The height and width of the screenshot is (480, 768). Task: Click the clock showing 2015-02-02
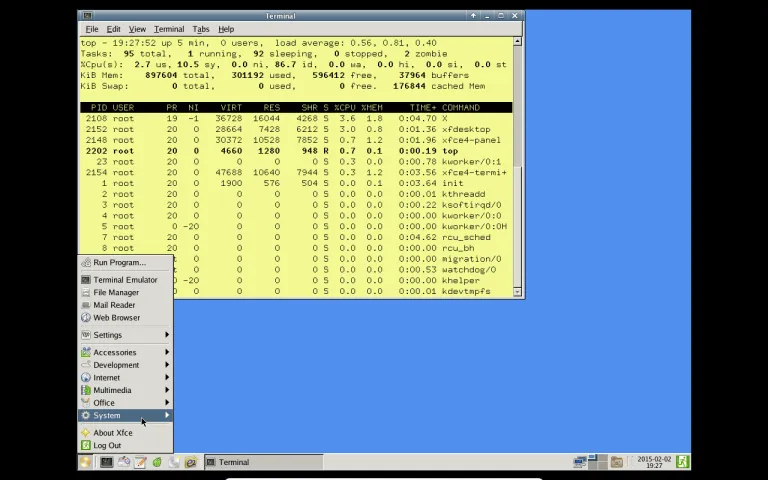[x=654, y=462]
